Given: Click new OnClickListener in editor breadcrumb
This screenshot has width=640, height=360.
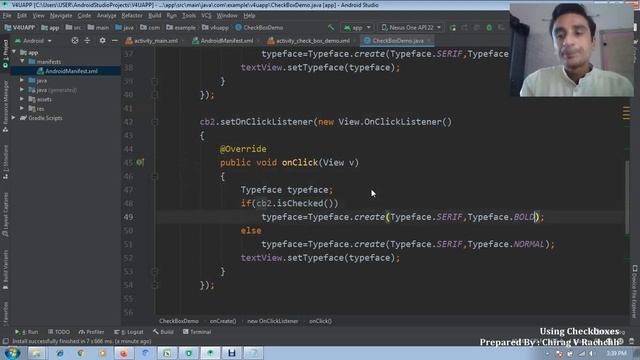Looking at the screenshot, I should click(x=273, y=321).
